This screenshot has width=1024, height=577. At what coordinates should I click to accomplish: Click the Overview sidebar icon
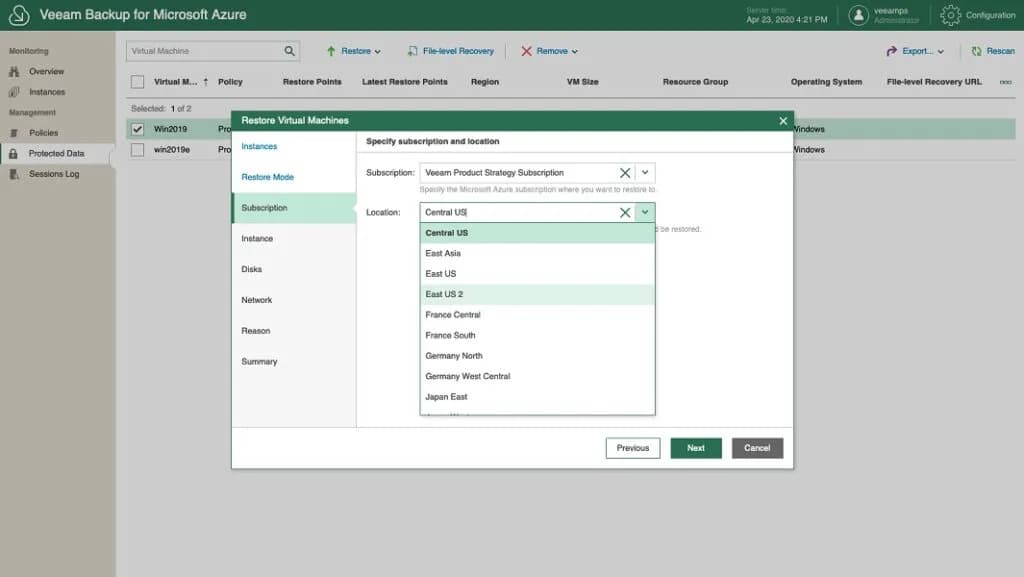tap(14, 72)
